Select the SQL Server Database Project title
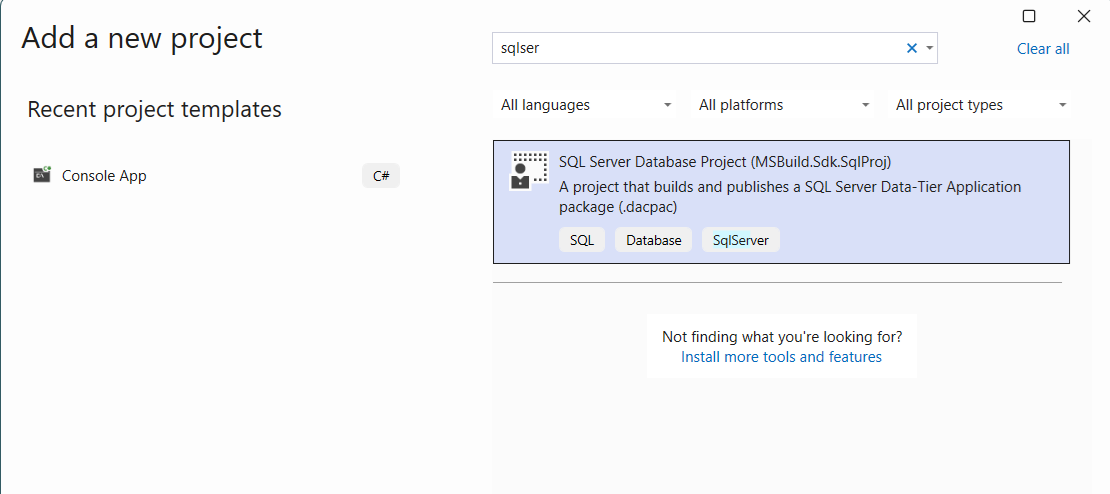 (724, 161)
